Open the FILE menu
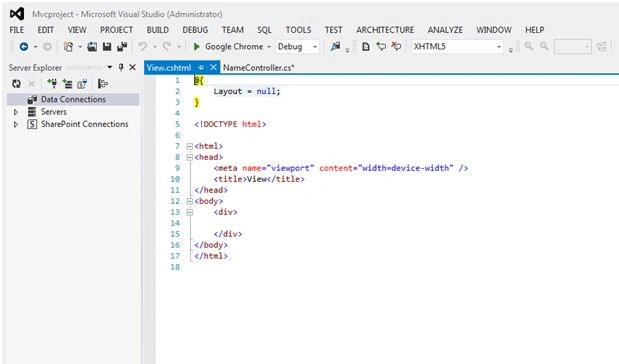This screenshot has height=364, width=619. 17,30
